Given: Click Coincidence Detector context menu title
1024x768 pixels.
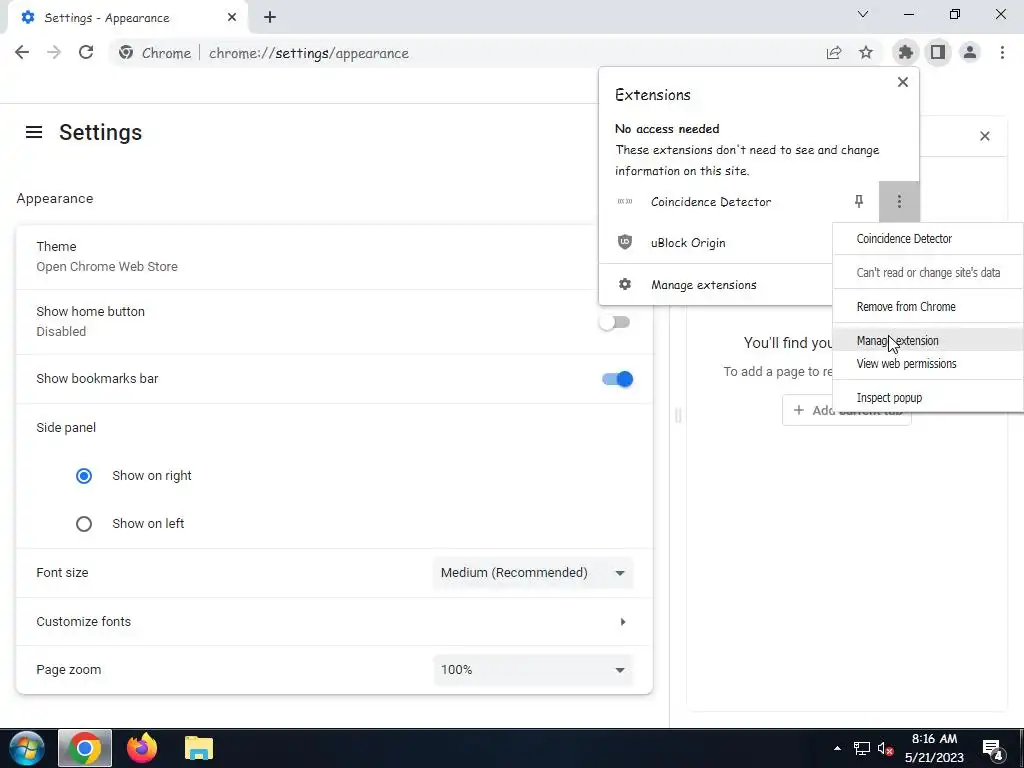Looking at the screenshot, I should click(x=928, y=238).
